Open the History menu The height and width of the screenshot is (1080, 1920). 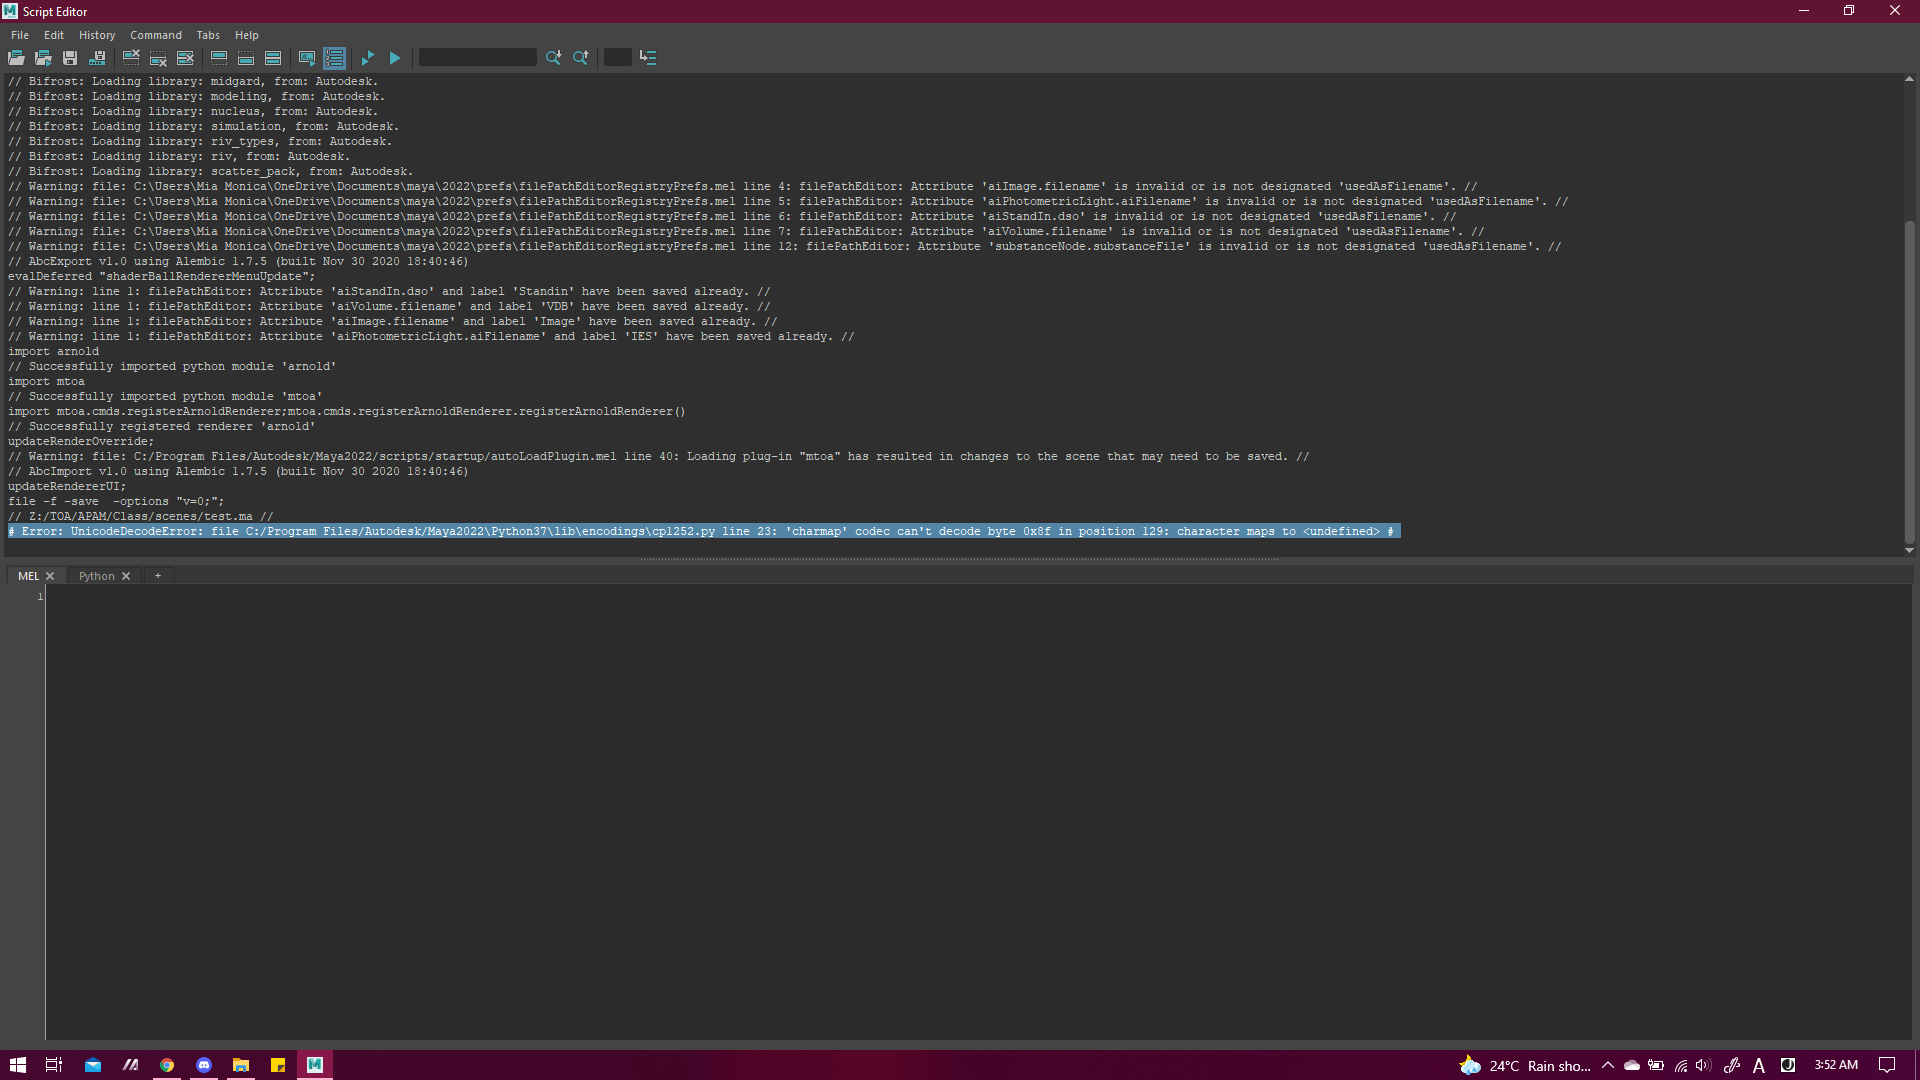click(x=96, y=34)
